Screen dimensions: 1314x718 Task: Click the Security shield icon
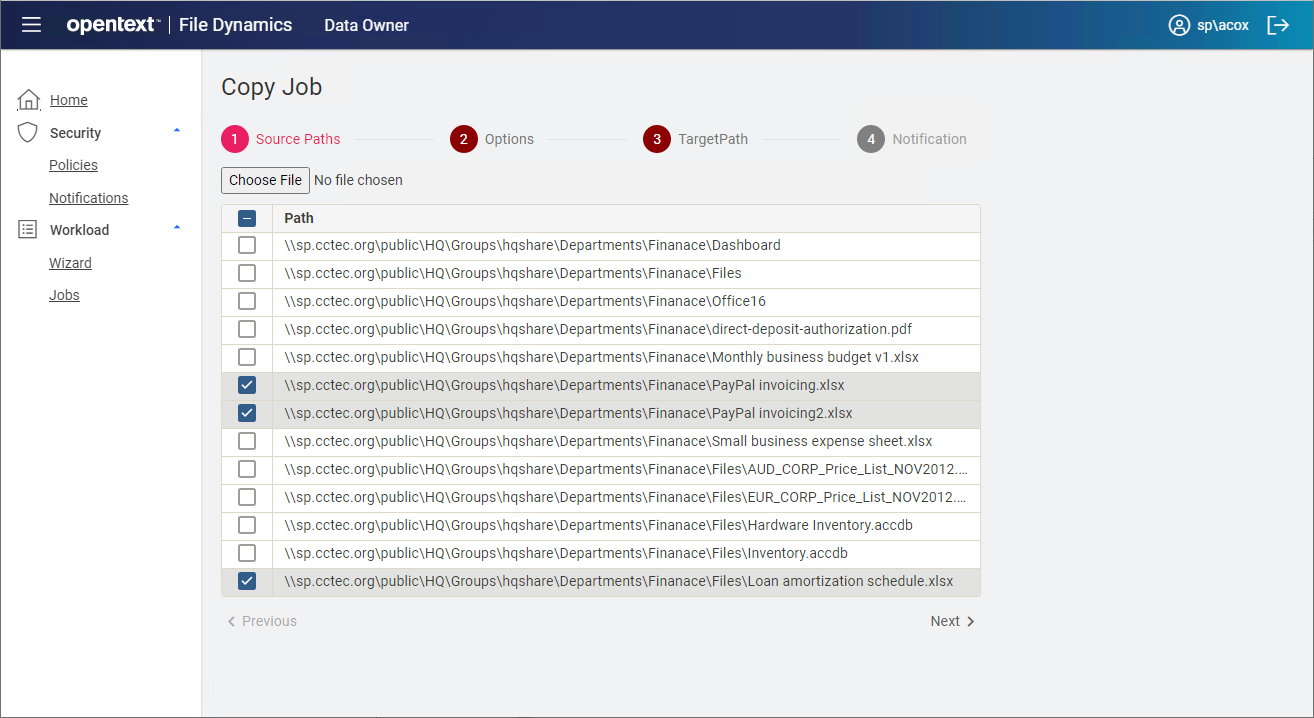(x=28, y=133)
